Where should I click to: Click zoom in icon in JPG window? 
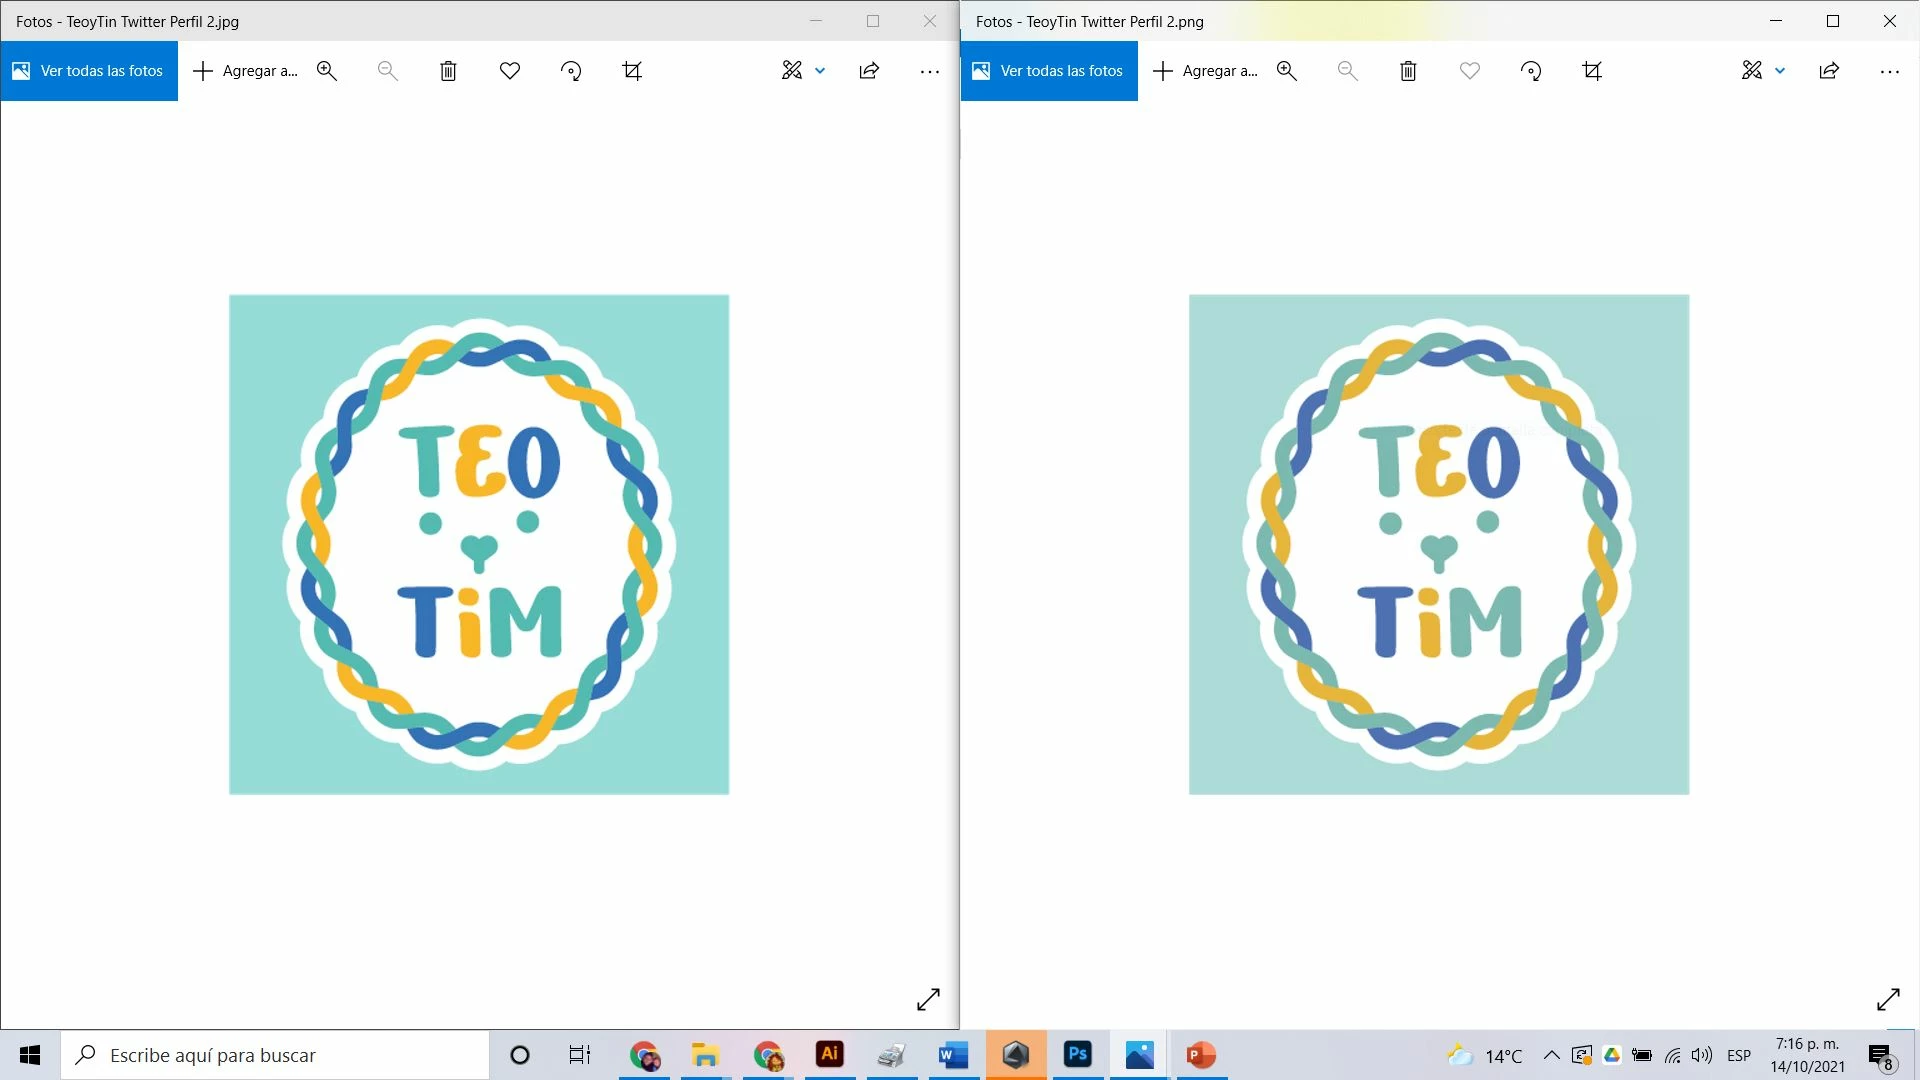click(327, 71)
